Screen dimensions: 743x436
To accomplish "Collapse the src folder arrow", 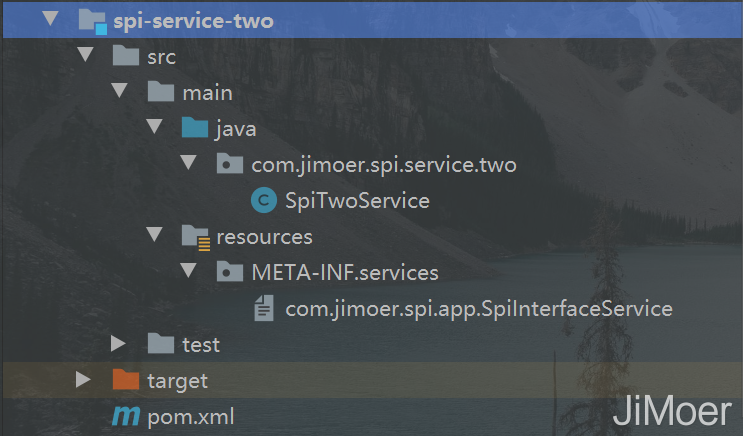I will pos(86,56).
